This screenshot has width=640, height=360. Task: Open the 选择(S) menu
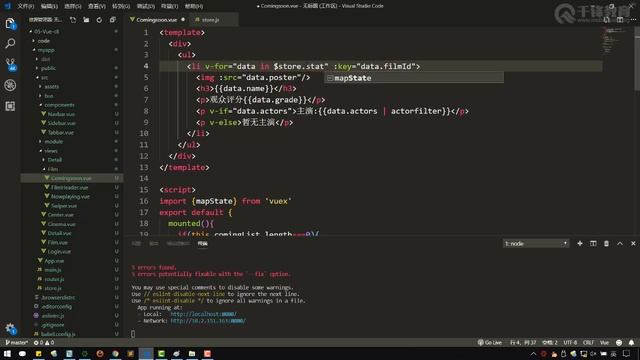click(73, 6)
